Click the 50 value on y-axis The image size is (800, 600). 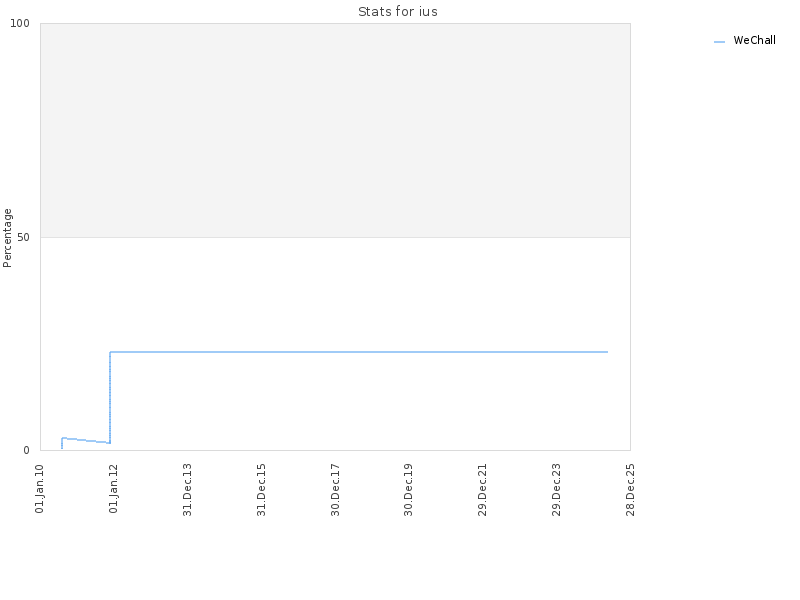(23, 237)
